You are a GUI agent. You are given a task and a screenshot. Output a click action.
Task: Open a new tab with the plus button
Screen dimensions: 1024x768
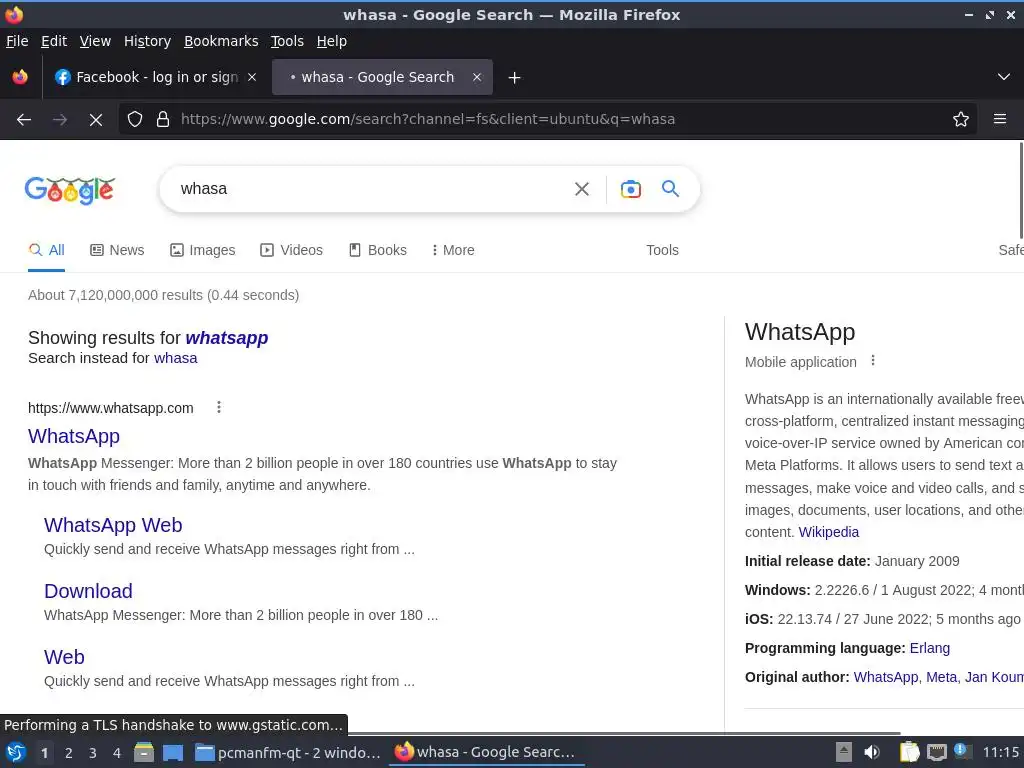pos(514,78)
